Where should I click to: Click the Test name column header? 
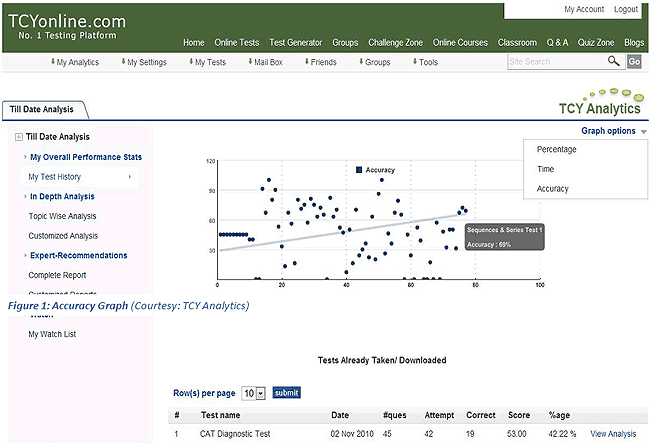[221, 415]
